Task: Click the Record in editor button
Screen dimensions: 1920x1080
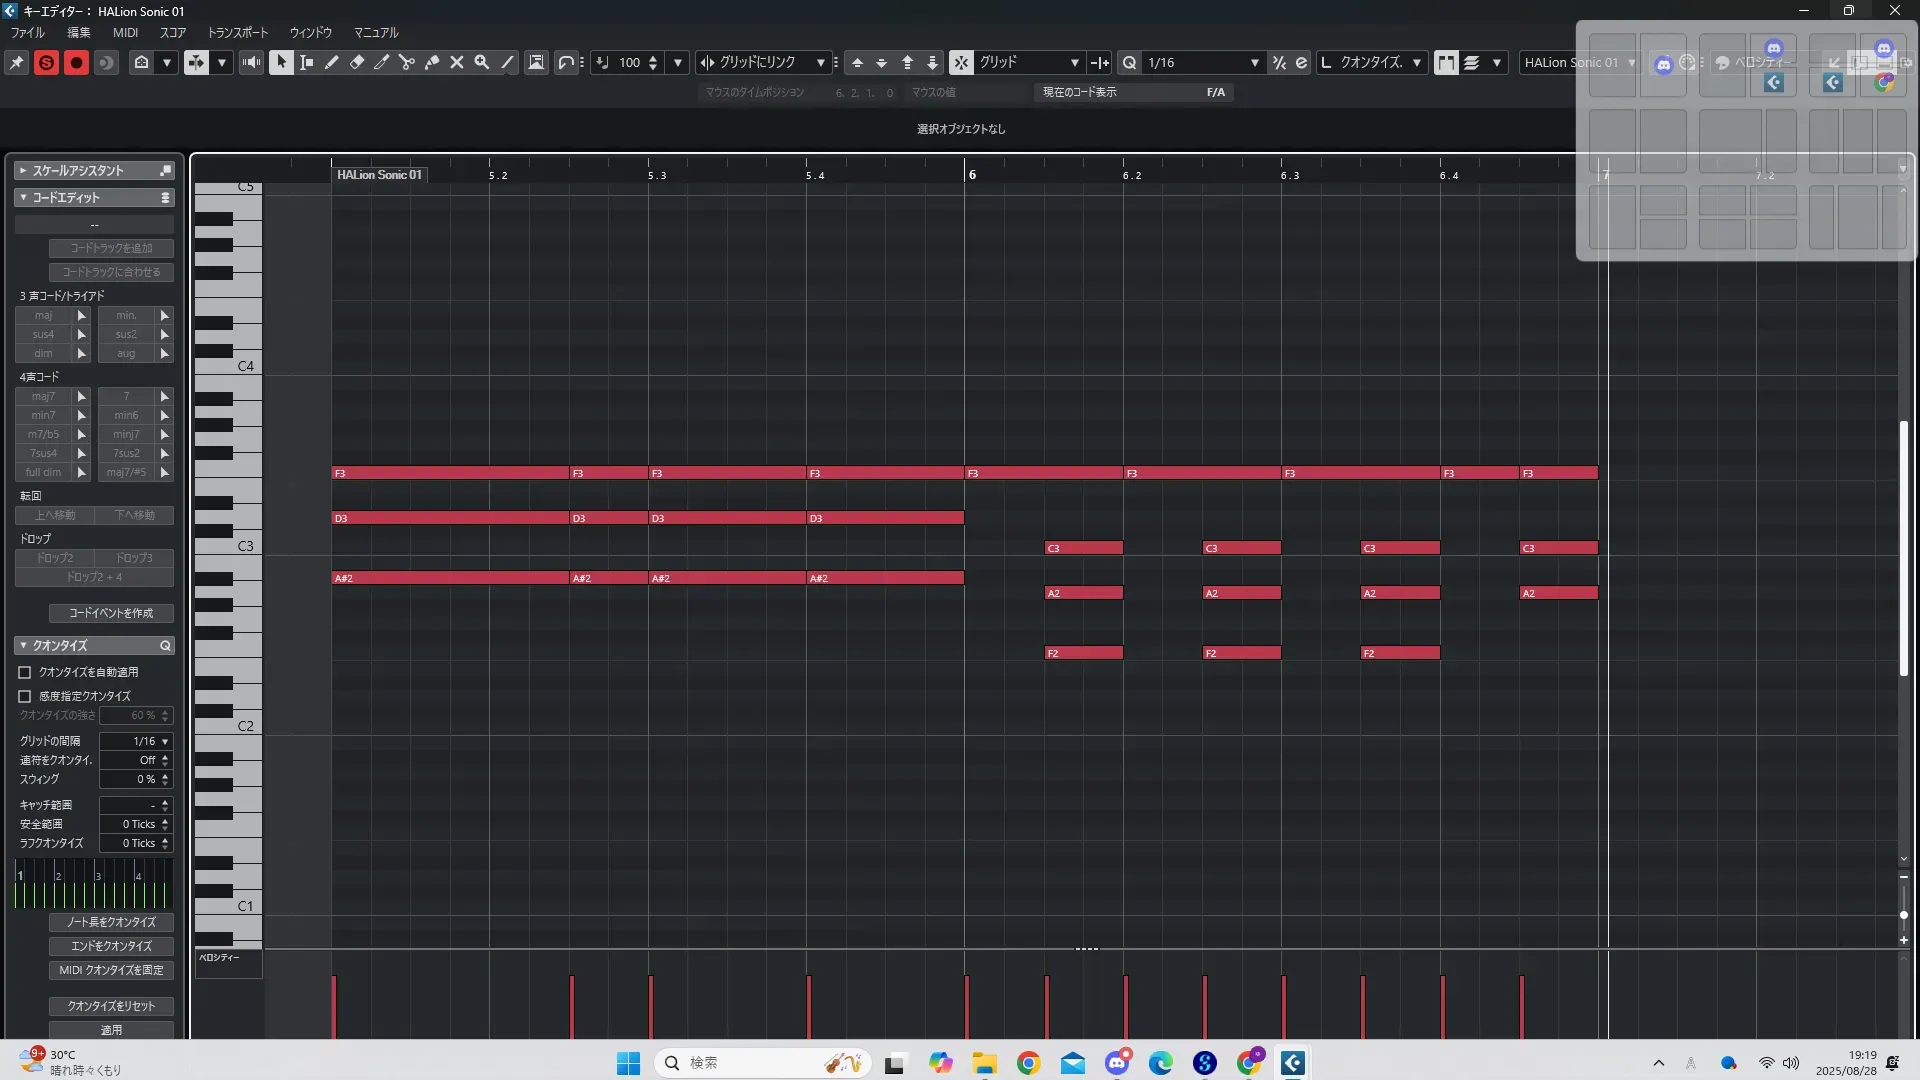Action: tap(76, 62)
